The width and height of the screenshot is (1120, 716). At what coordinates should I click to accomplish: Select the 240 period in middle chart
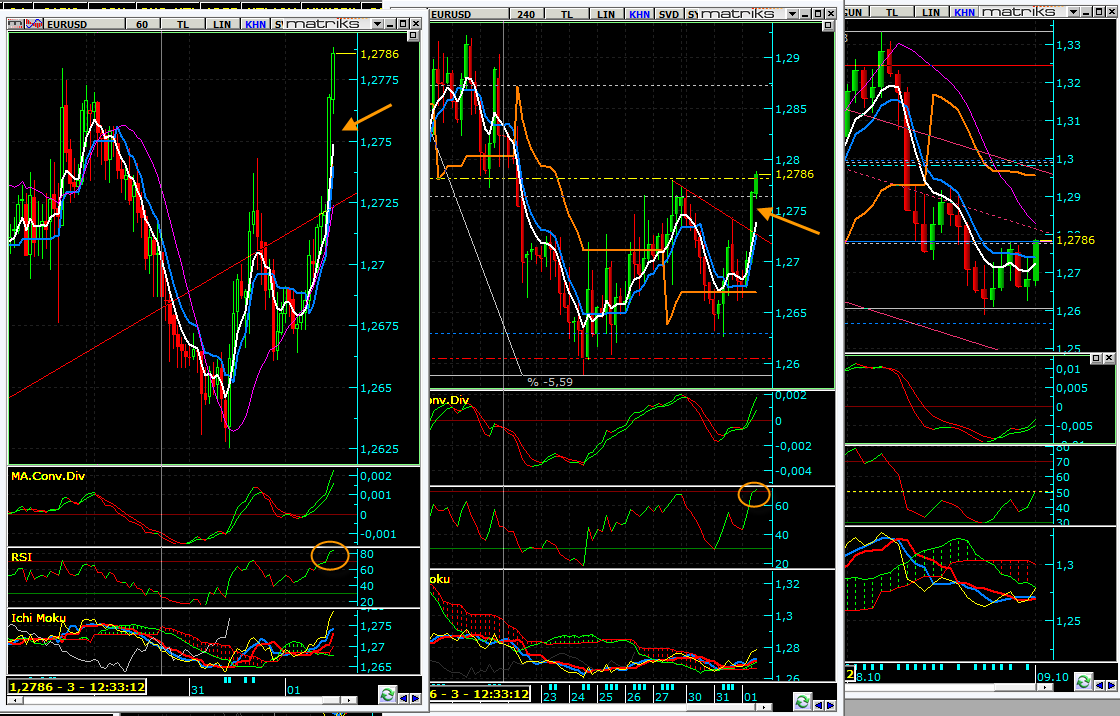coord(527,13)
